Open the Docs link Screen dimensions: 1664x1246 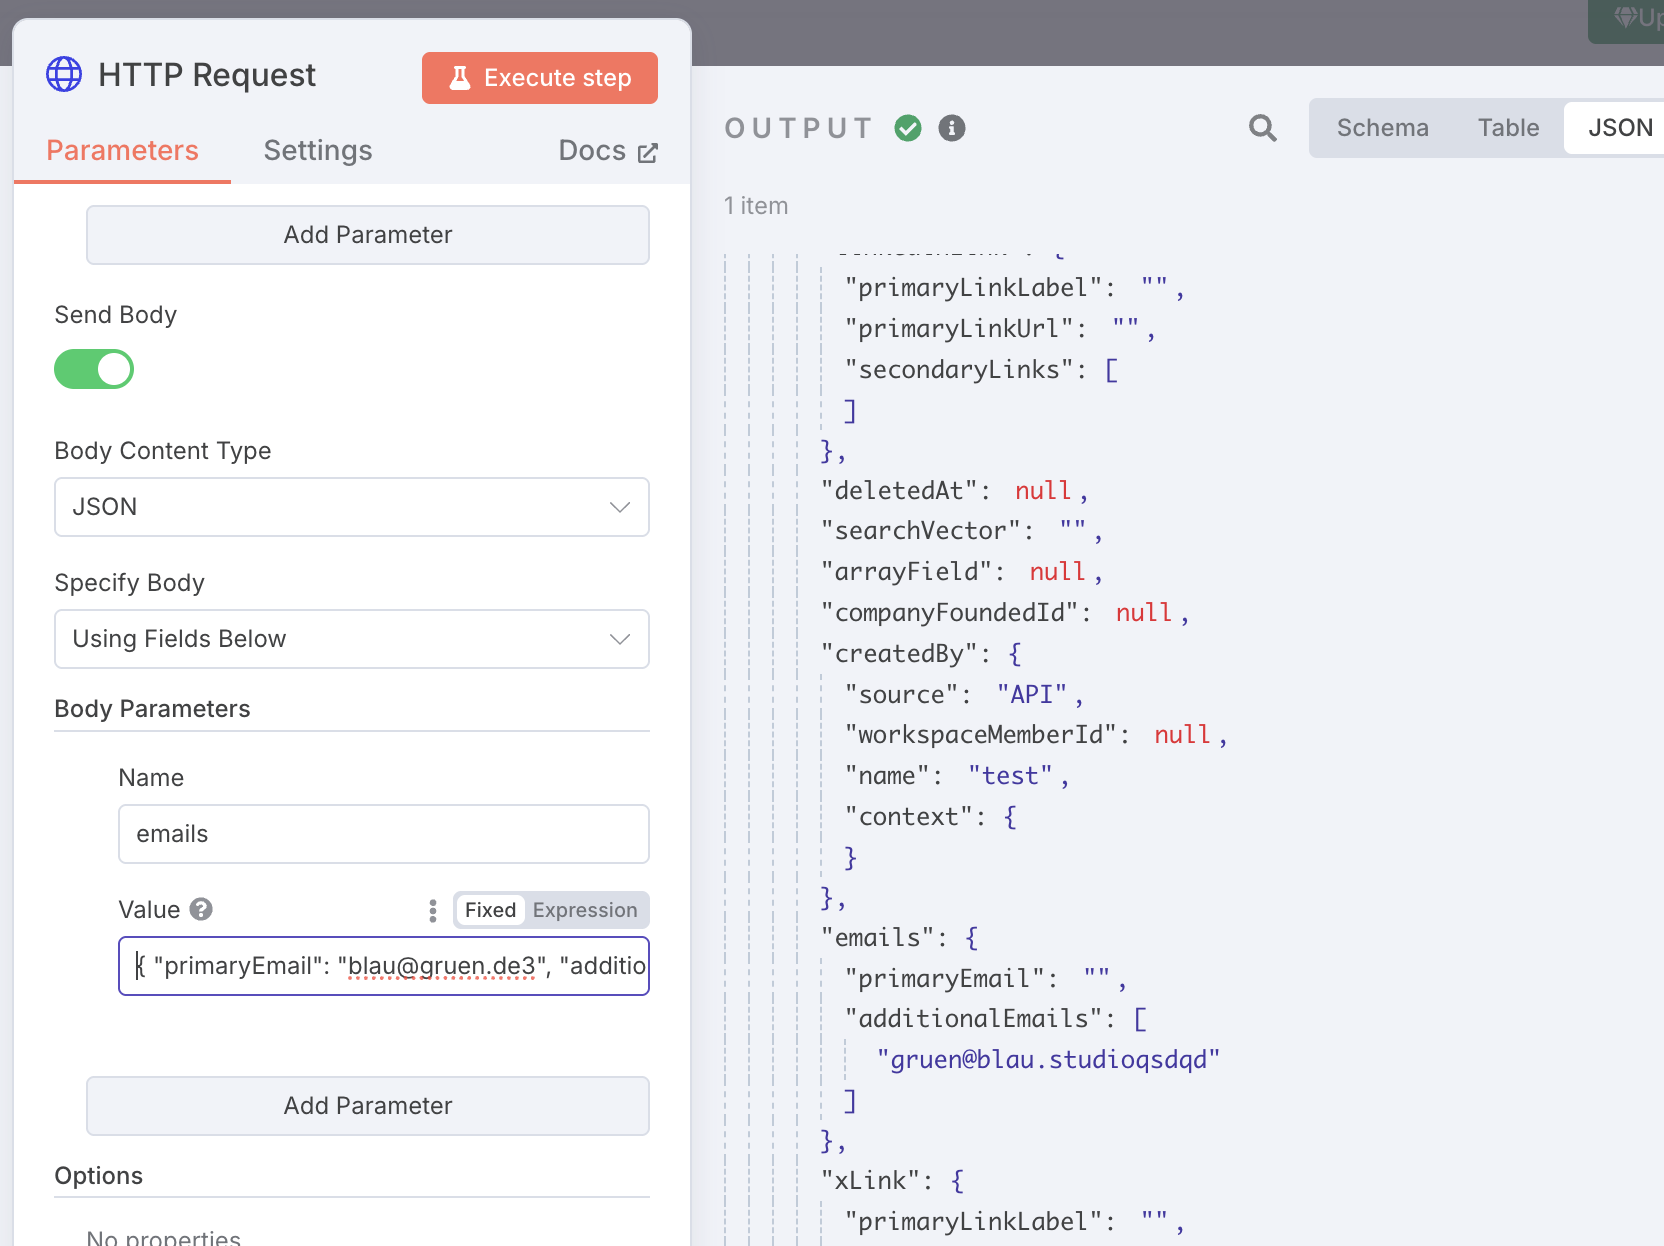(608, 151)
